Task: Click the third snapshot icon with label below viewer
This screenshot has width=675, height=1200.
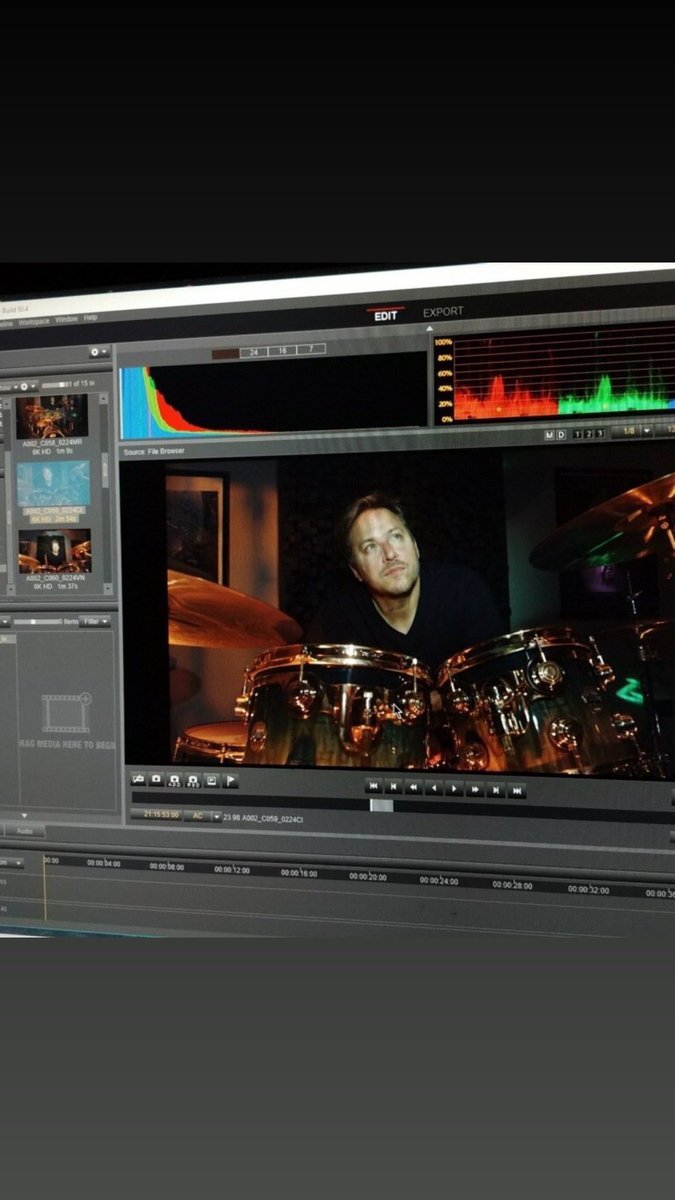Action: coord(175,779)
